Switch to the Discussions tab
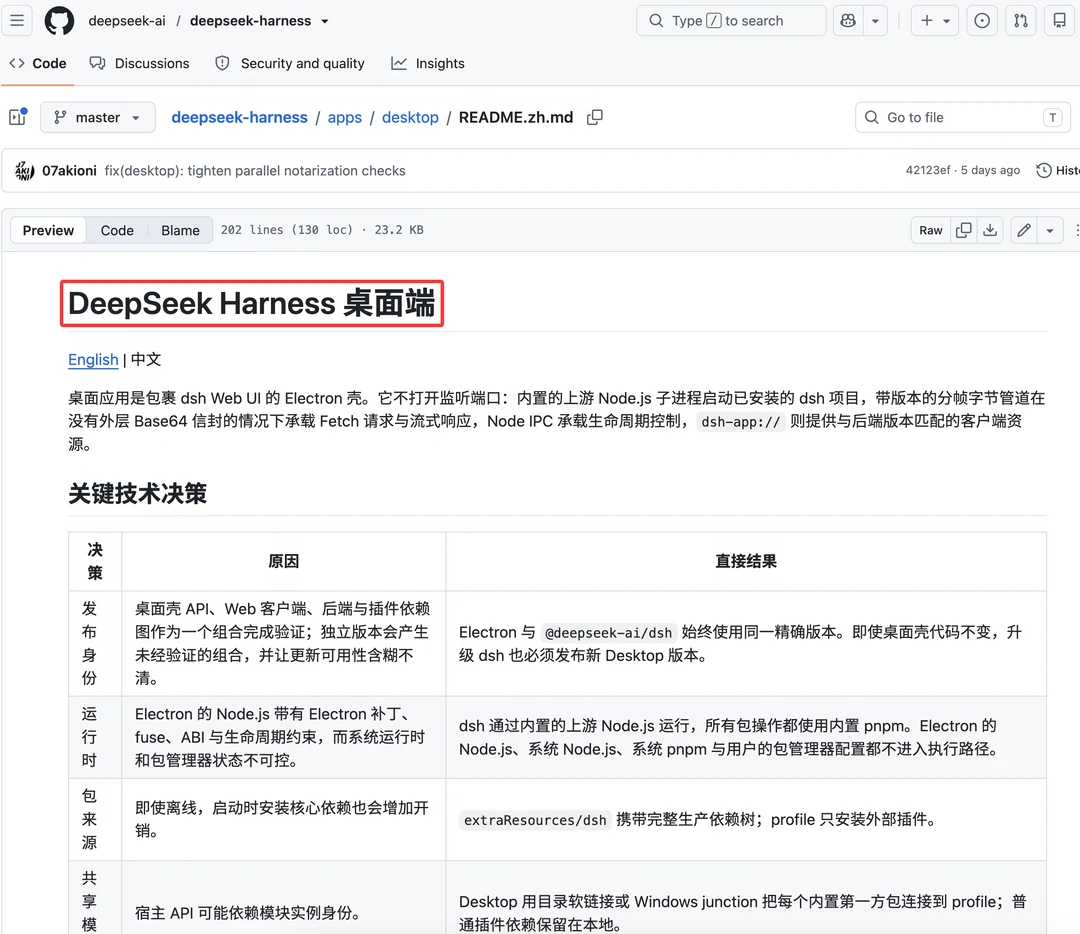The height and width of the screenshot is (934, 1080). point(139,63)
